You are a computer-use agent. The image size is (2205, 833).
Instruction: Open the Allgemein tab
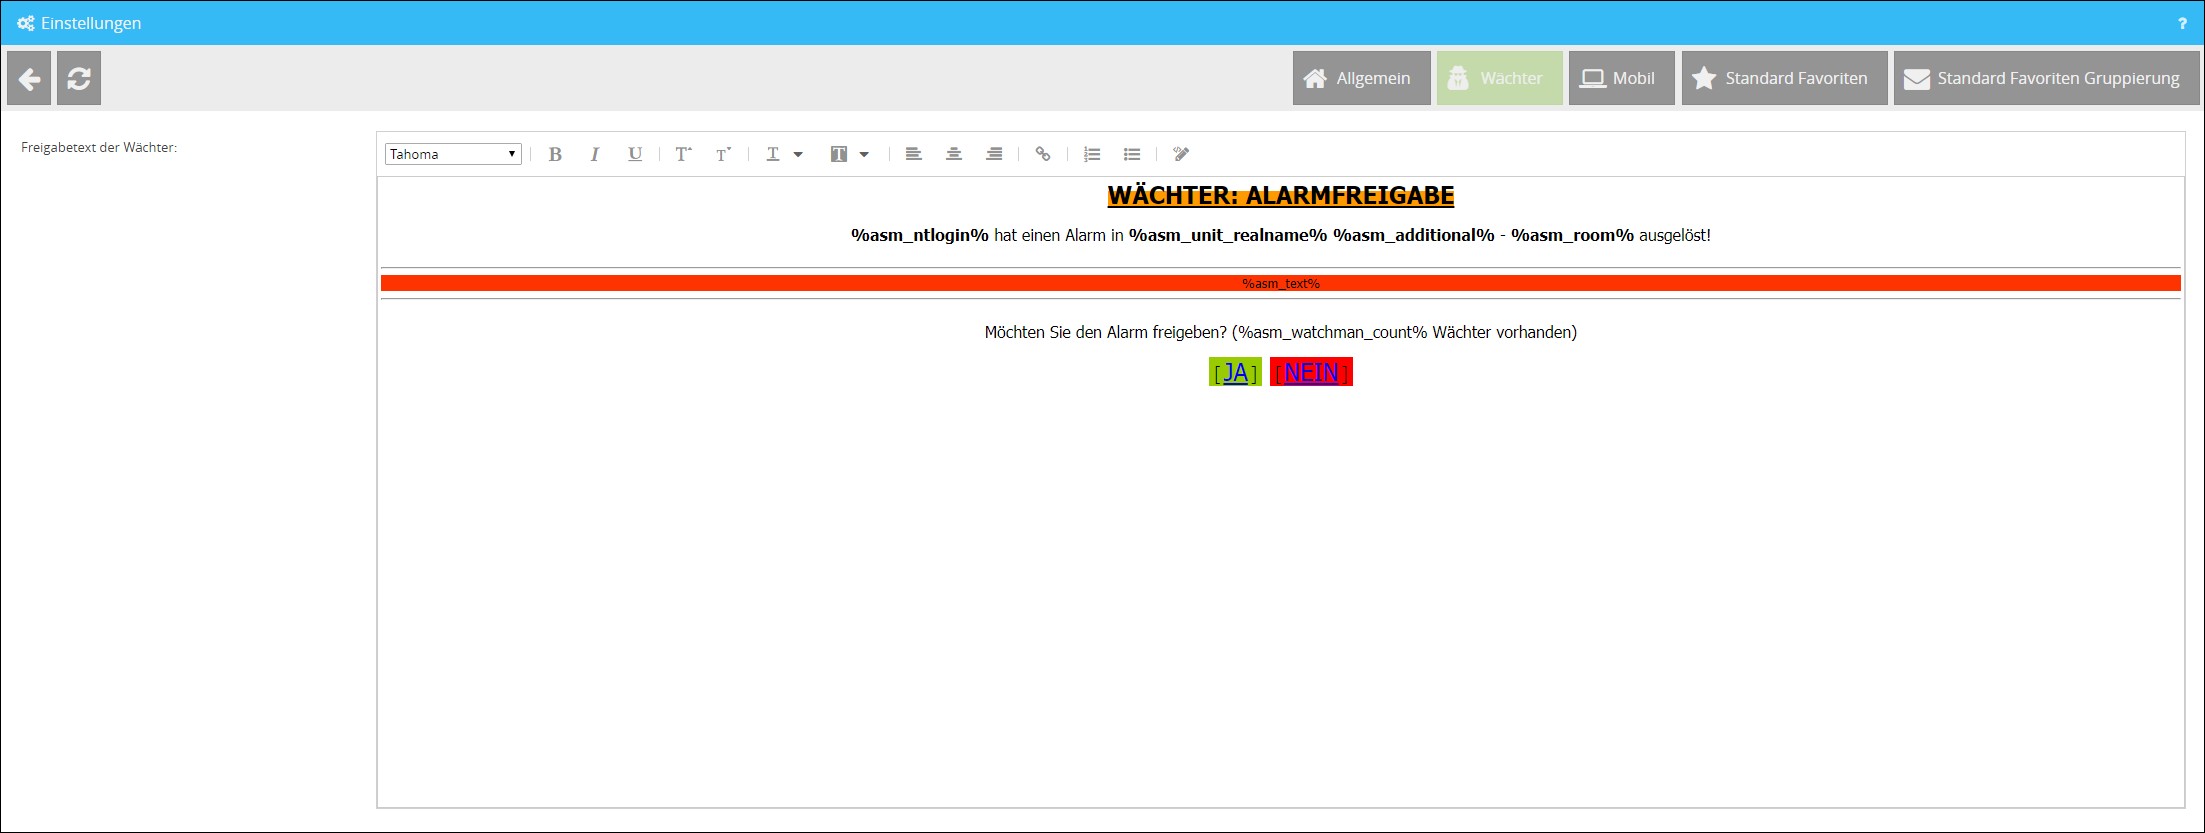click(x=1361, y=78)
